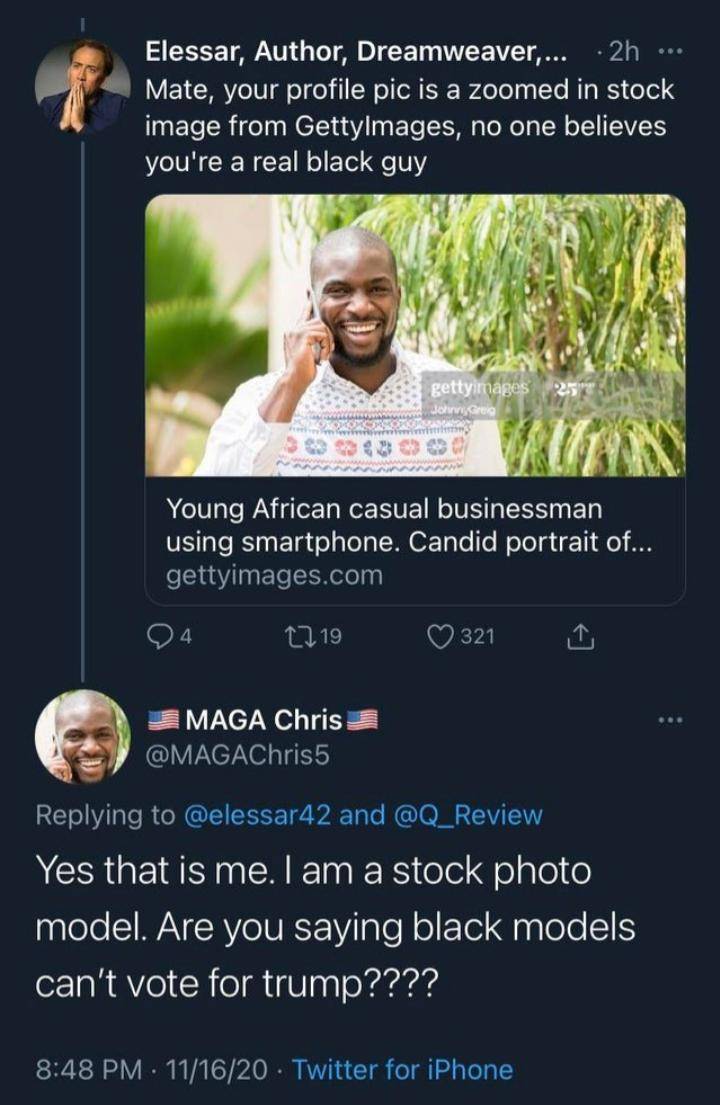Screen dimensions: 720x1105
Task: Open MAGA Chris profile avatar
Action: coord(82,737)
